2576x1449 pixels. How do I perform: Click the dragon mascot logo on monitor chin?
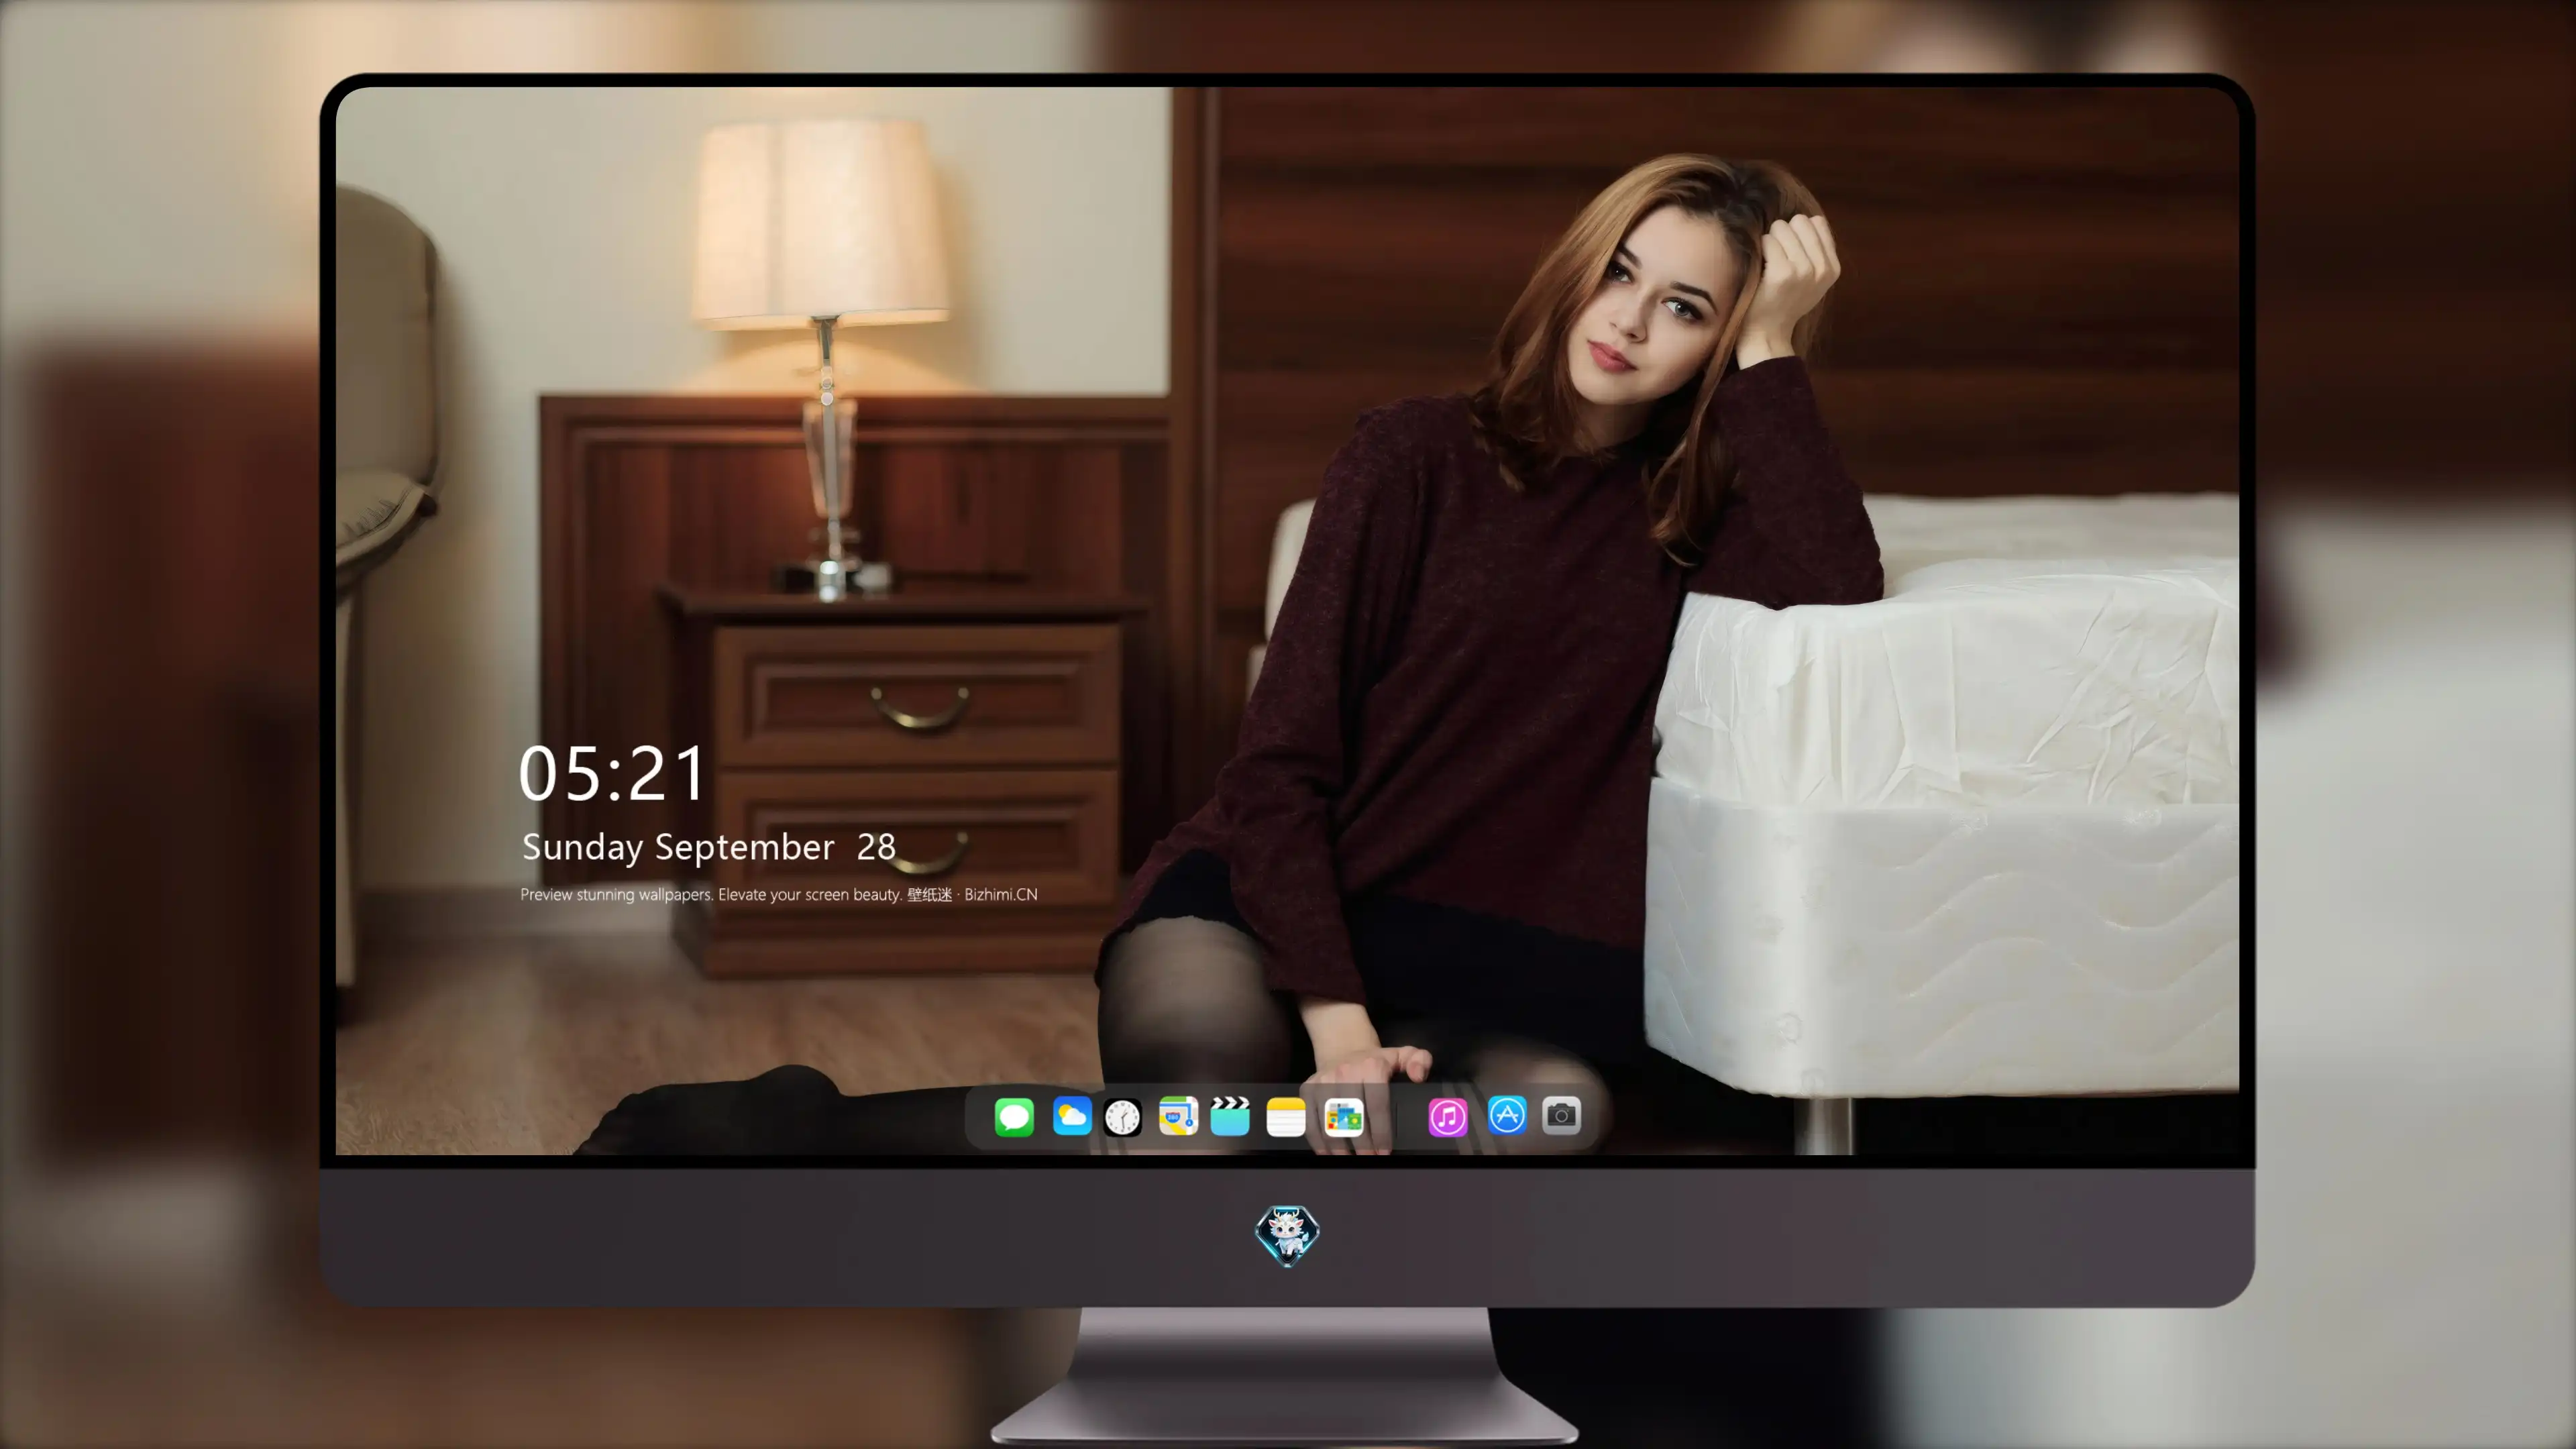click(x=1287, y=1236)
